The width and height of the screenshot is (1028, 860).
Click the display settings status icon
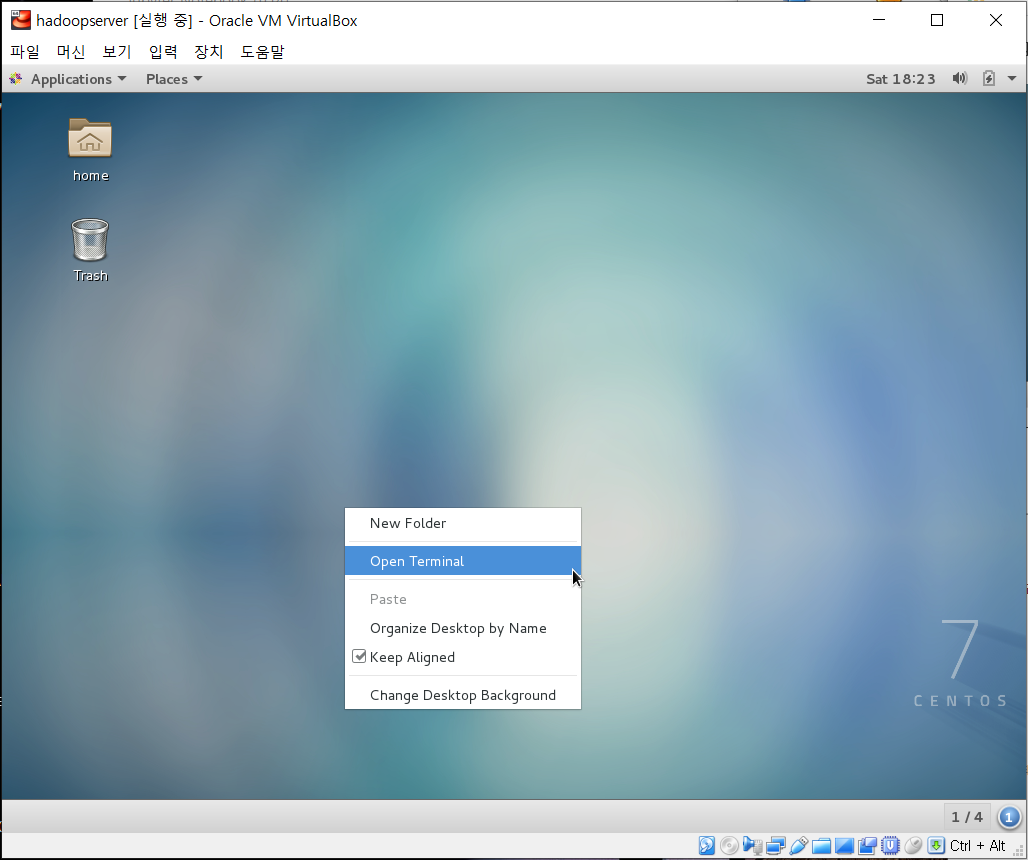[x=844, y=846]
